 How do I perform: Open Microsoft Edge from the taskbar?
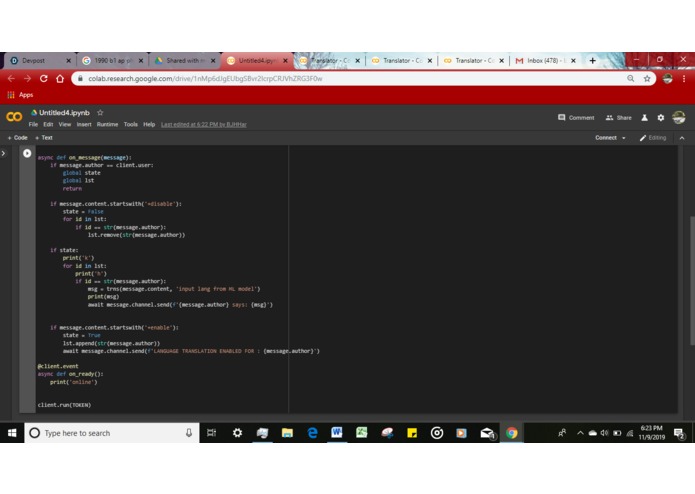312,433
